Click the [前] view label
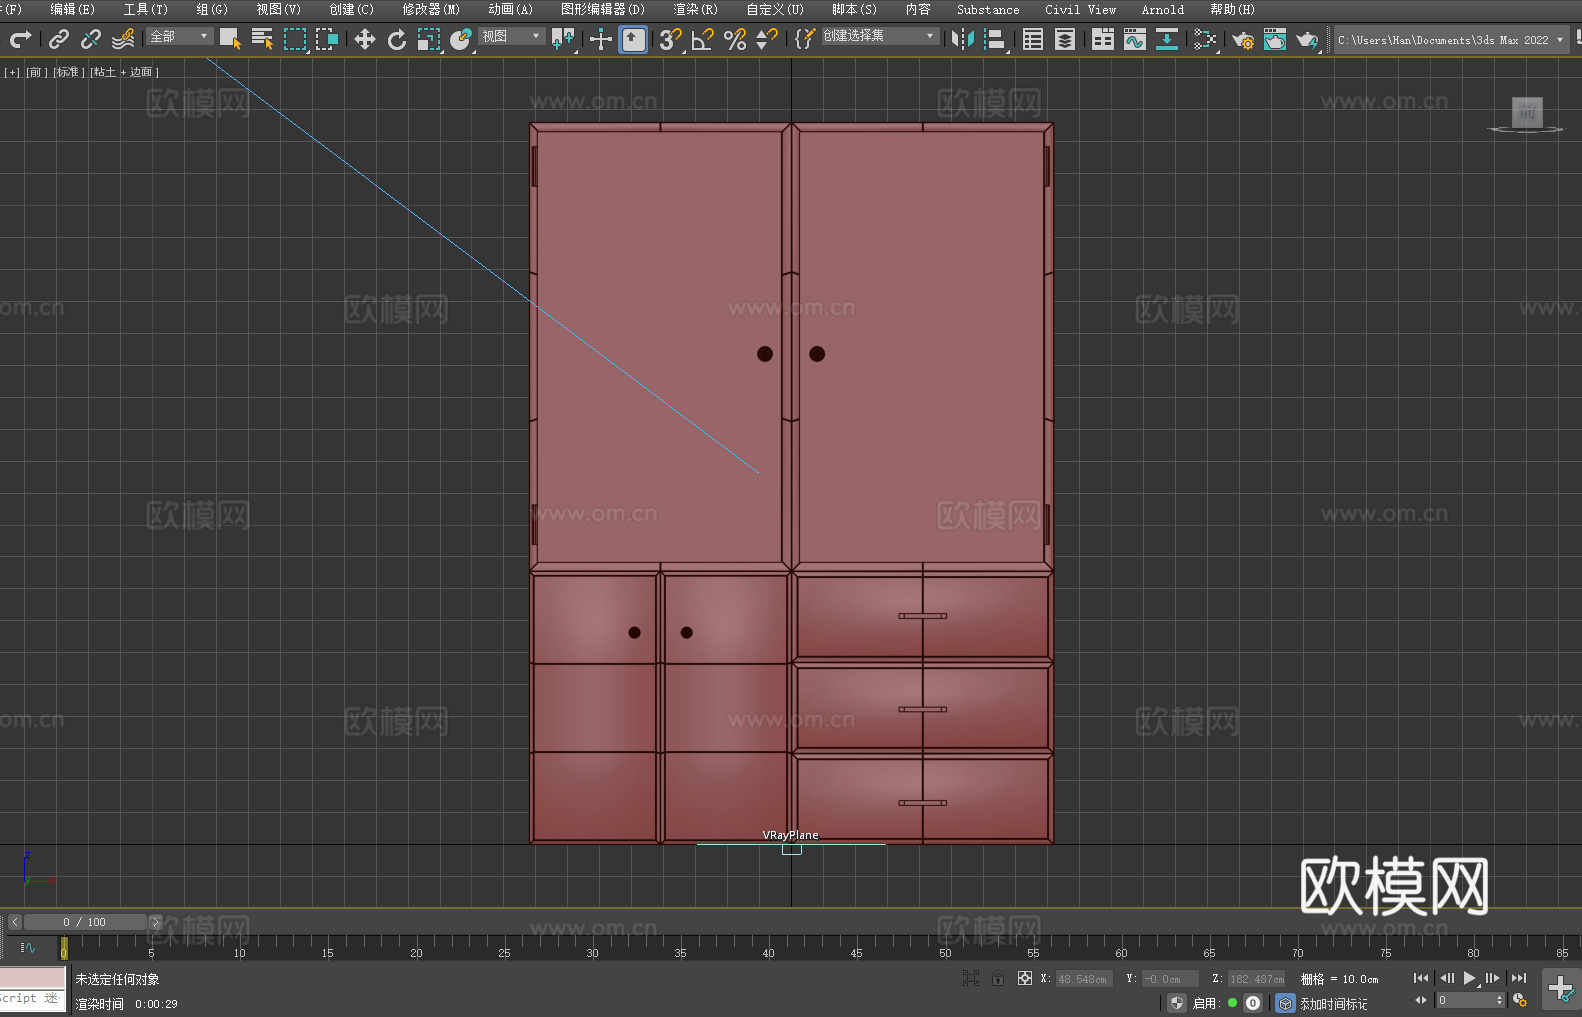Image resolution: width=1582 pixels, height=1017 pixels. point(37,72)
